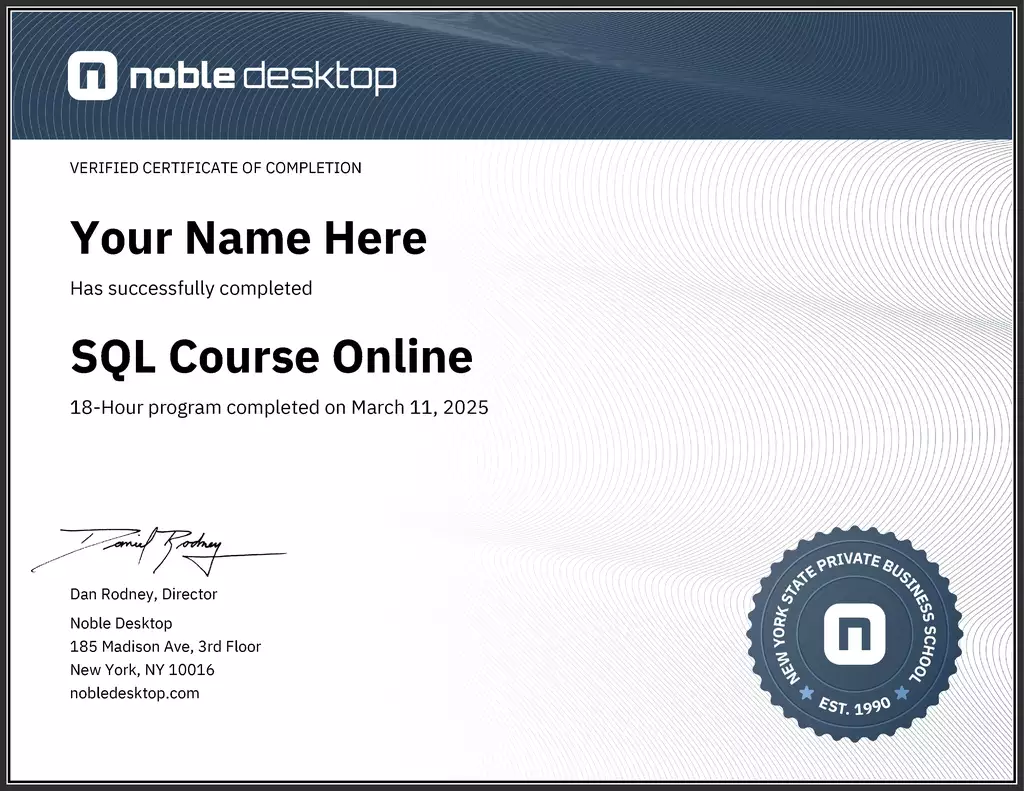Select the 'Your Name Here' heading
Image resolution: width=1024 pixels, height=791 pixels.
(x=247, y=238)
